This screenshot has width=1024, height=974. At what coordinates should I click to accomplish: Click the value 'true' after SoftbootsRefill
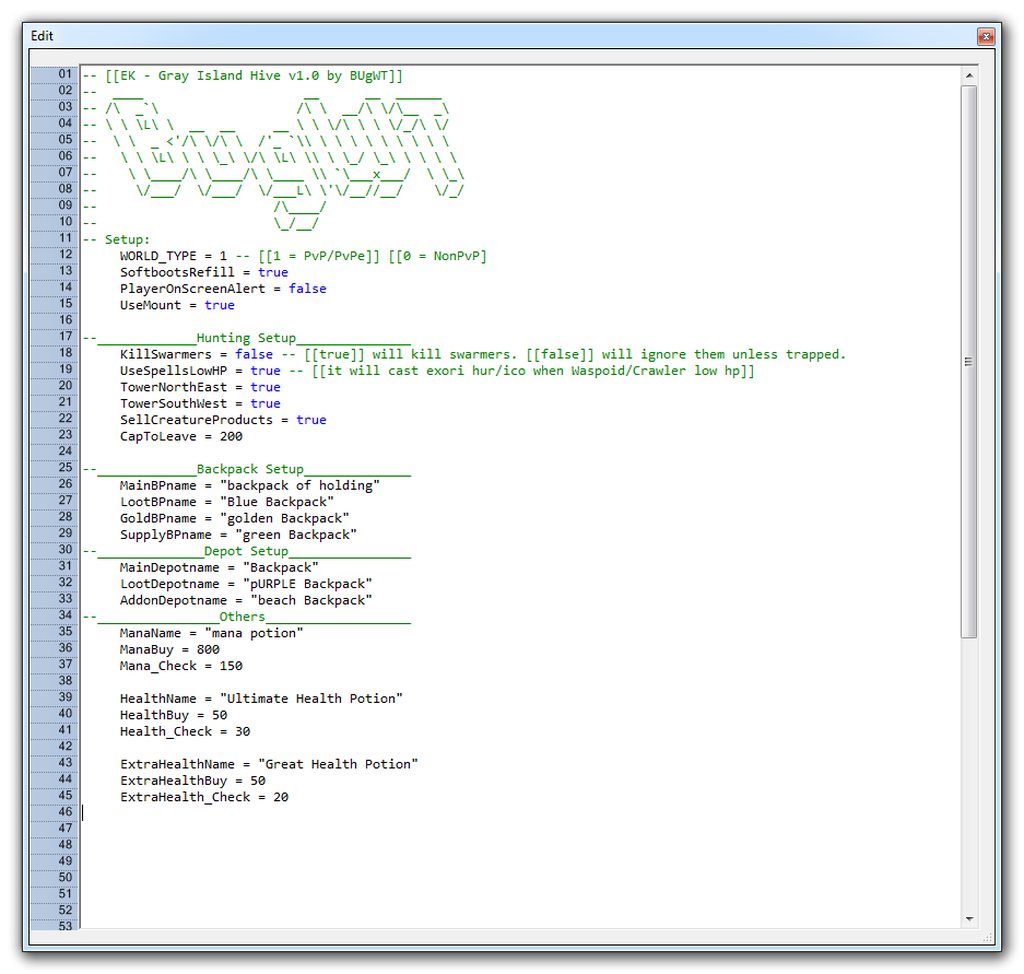click(273, 272)
